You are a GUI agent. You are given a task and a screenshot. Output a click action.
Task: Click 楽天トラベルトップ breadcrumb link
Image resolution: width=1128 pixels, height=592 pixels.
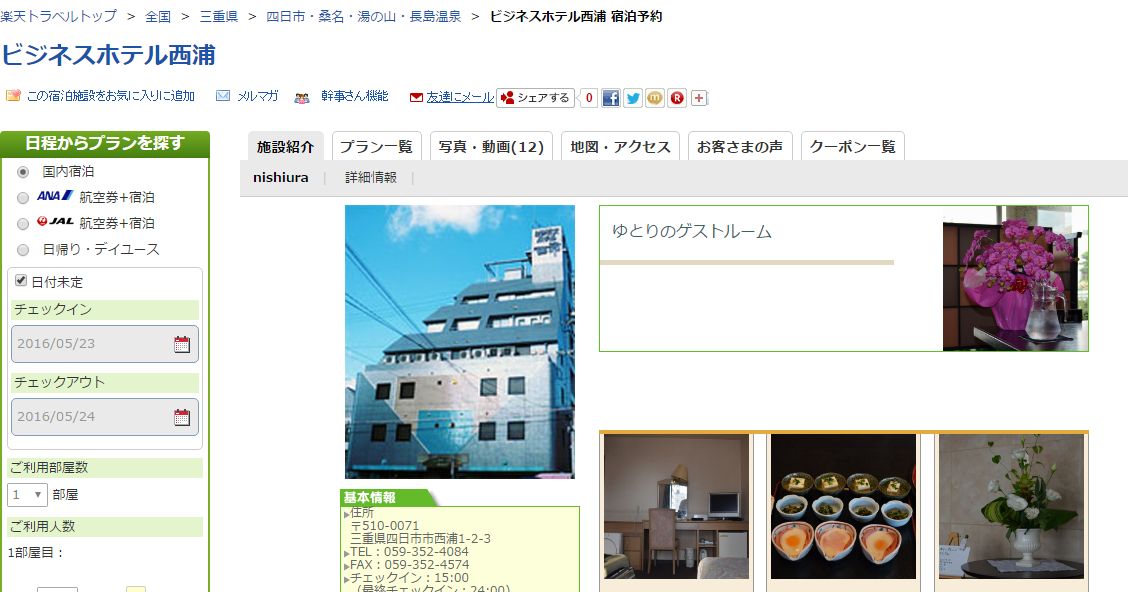[x=58, y=16]
